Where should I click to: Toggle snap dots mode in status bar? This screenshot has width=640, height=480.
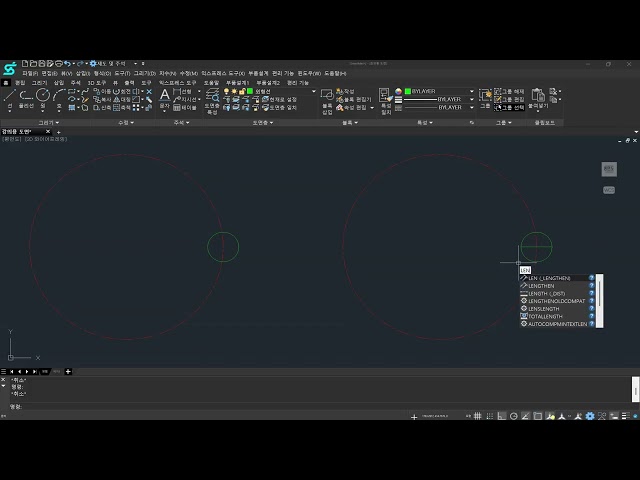(490, 416)
